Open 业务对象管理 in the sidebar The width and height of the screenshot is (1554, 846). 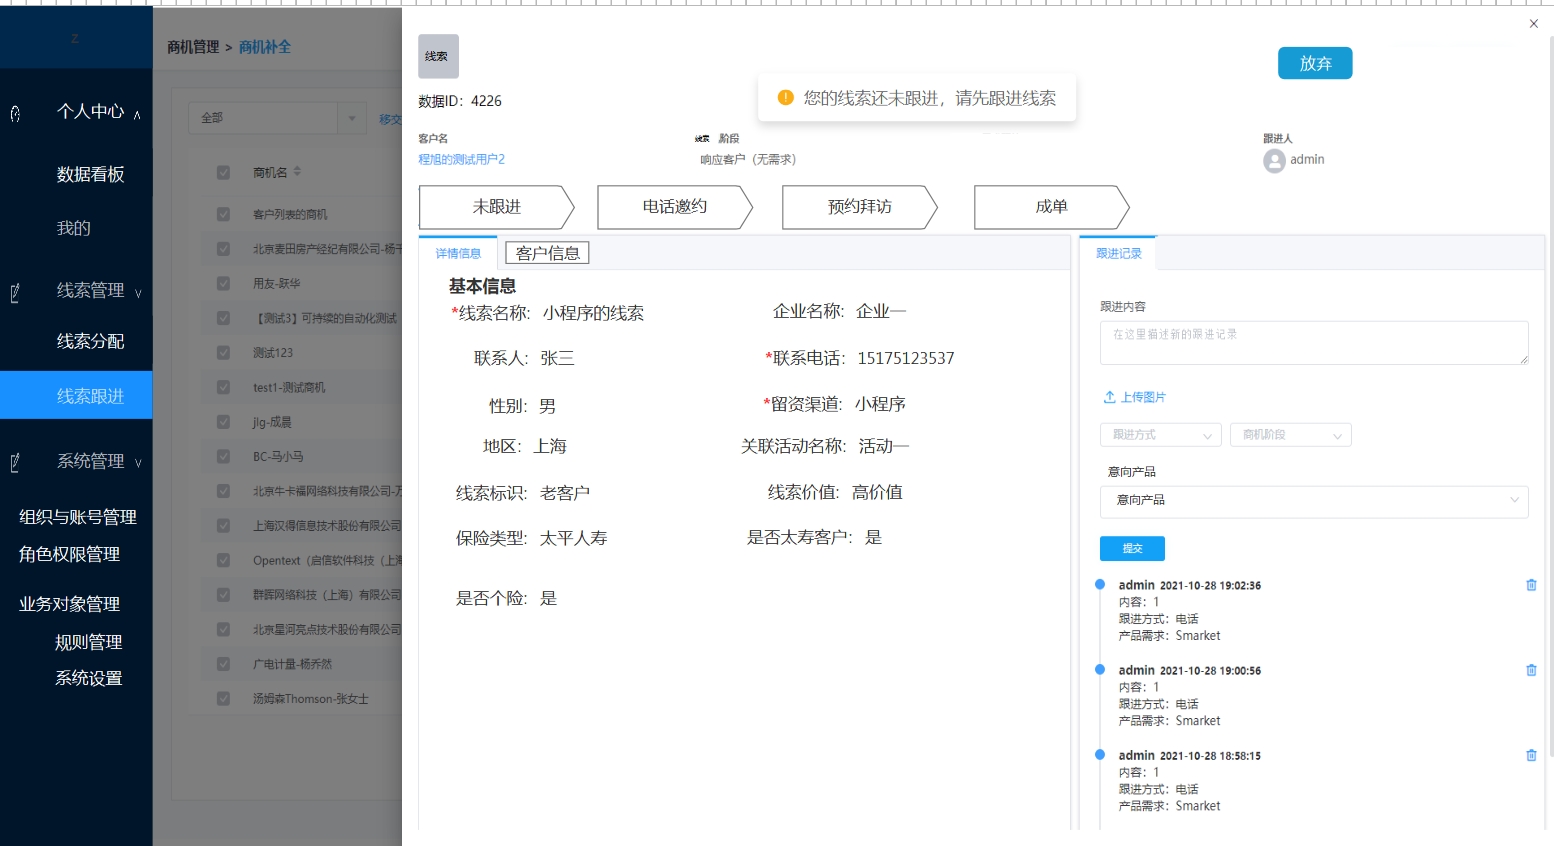pos(69,604)
